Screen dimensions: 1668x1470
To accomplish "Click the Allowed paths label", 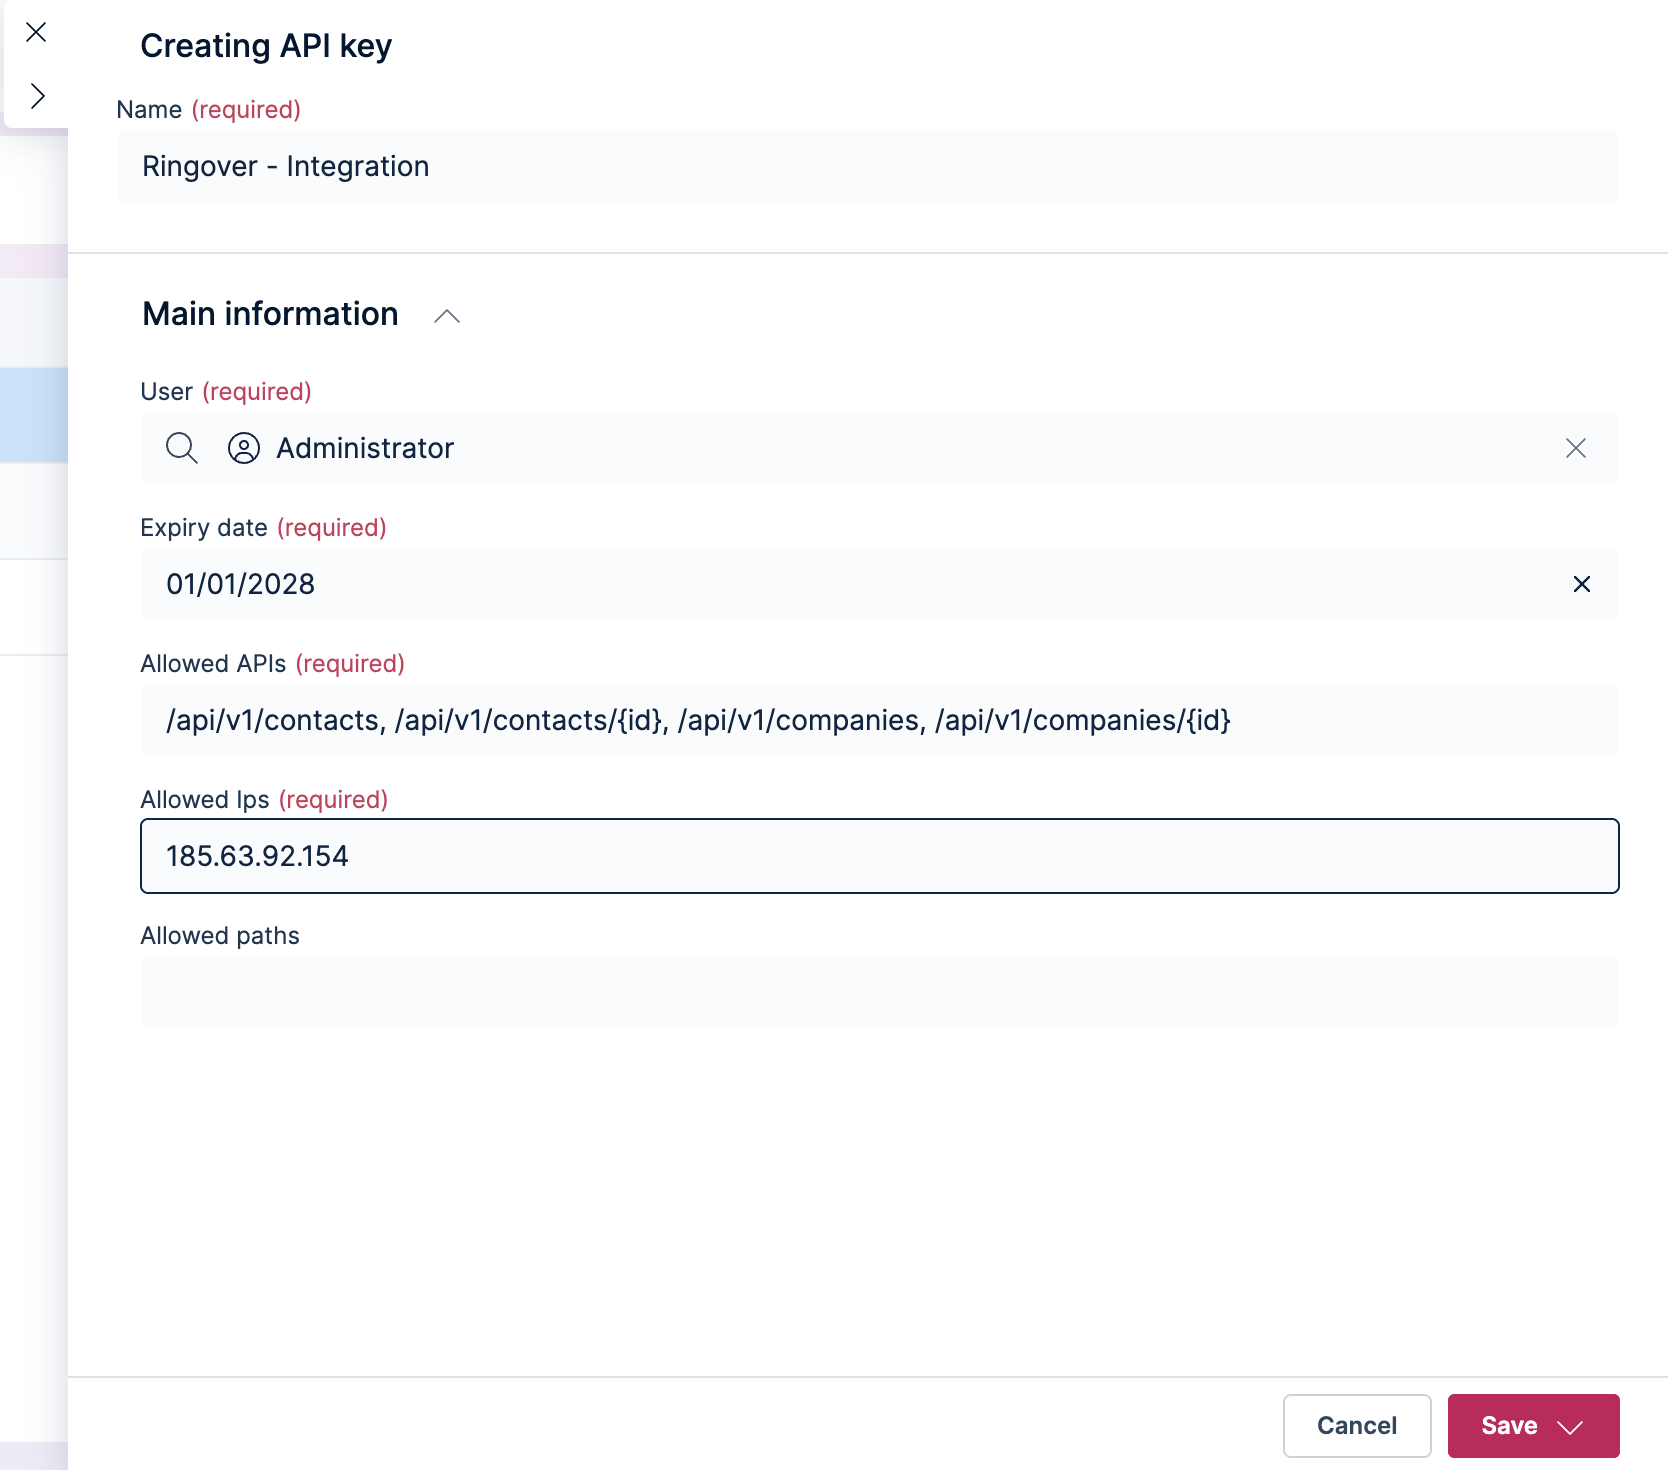I will 220,936.
